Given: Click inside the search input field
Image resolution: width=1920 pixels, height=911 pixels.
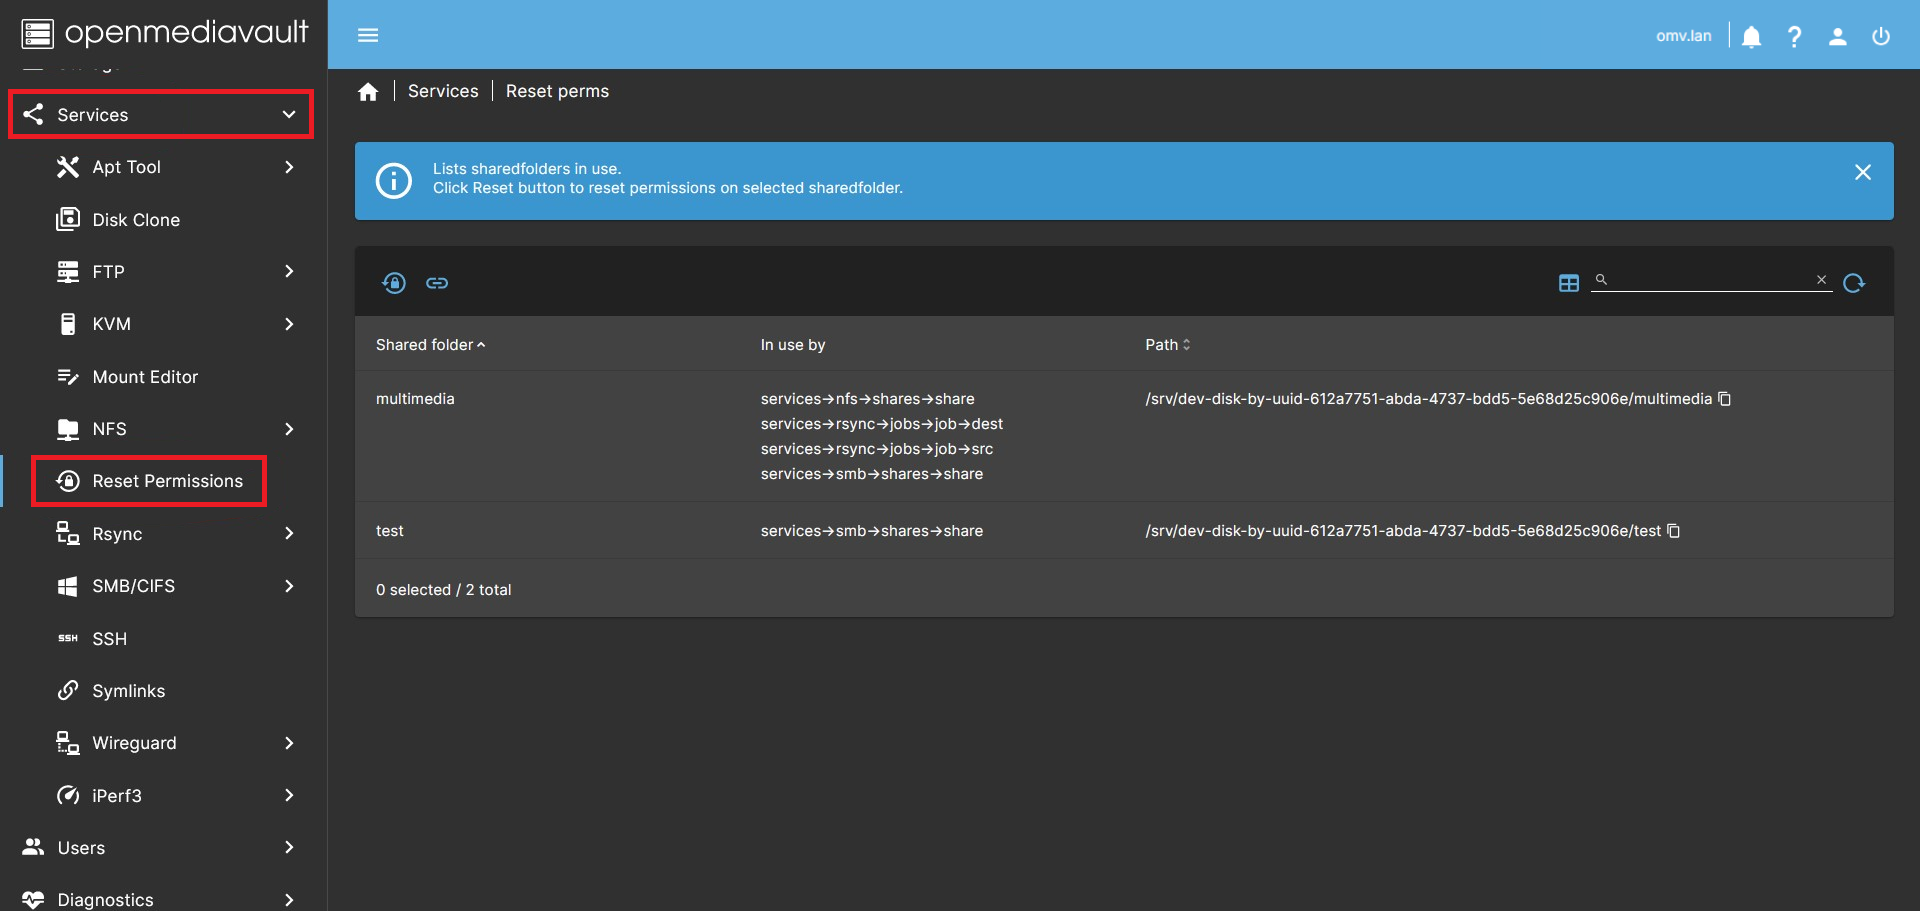Looking at the screenshot, I should [1710, 280].
